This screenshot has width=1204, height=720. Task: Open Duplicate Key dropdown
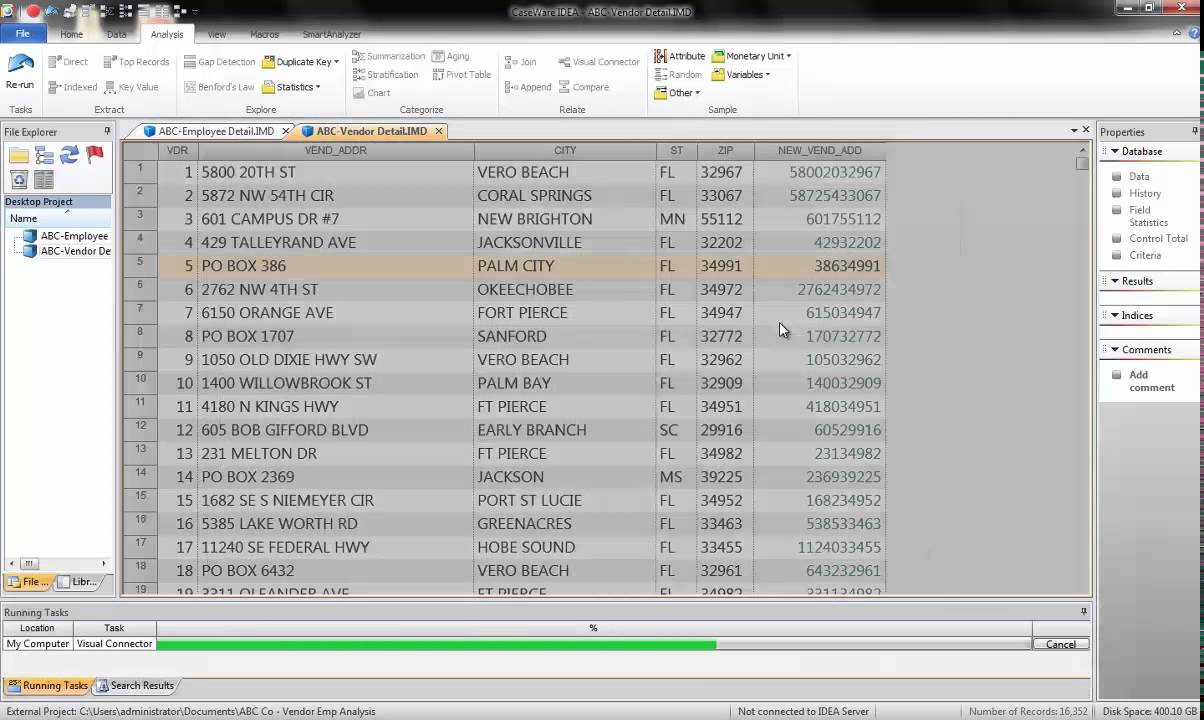(300, 62)
